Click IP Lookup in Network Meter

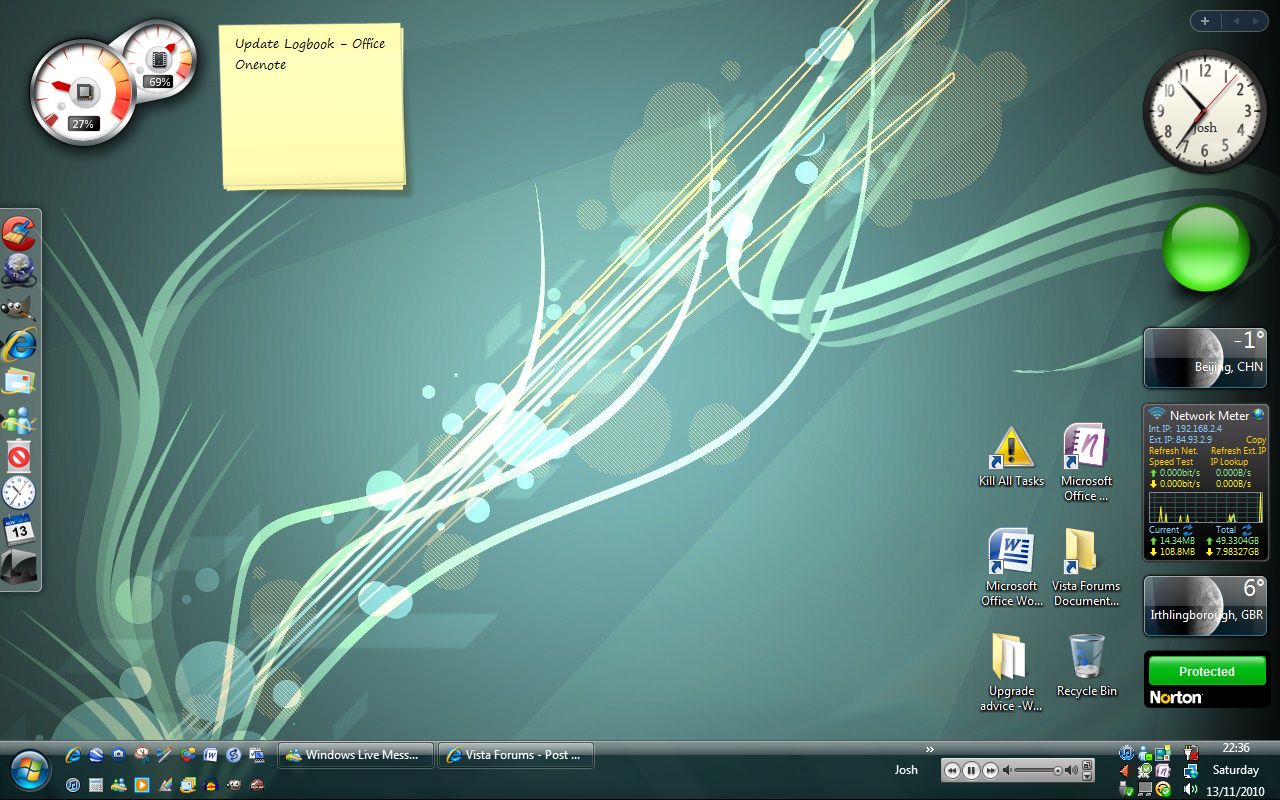tap(1229, 462)
